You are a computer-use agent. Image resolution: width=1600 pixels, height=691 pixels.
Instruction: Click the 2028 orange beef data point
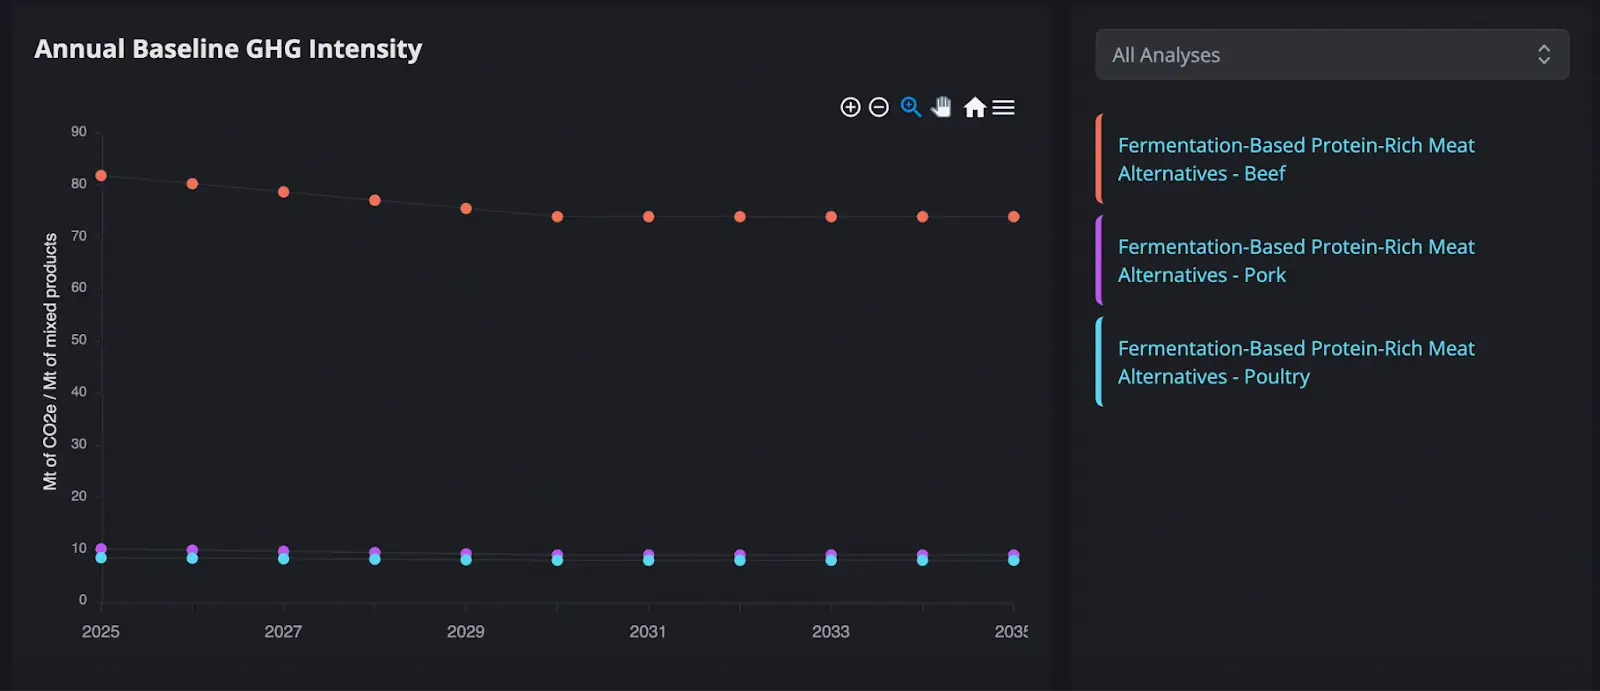(375, 200)
